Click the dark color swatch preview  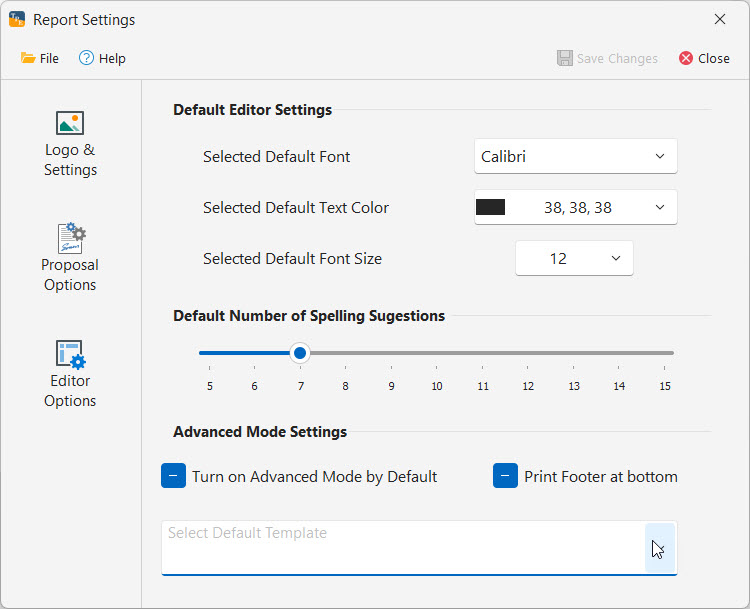coord(490,207)
